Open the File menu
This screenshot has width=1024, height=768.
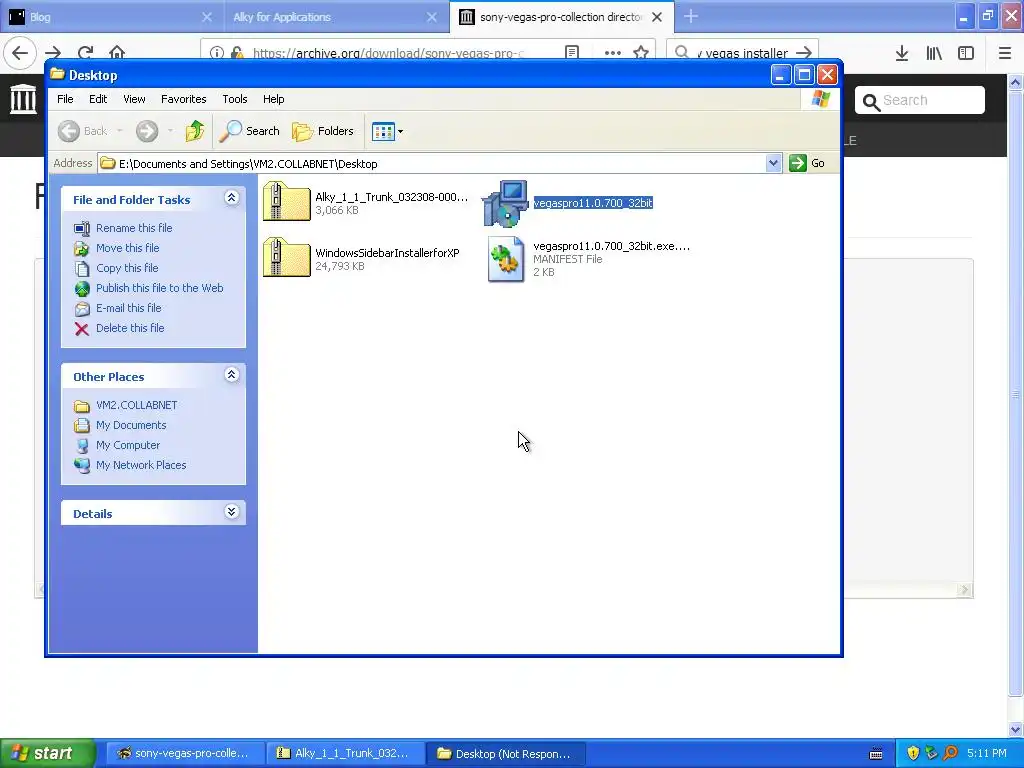click(x=65, y=99)
